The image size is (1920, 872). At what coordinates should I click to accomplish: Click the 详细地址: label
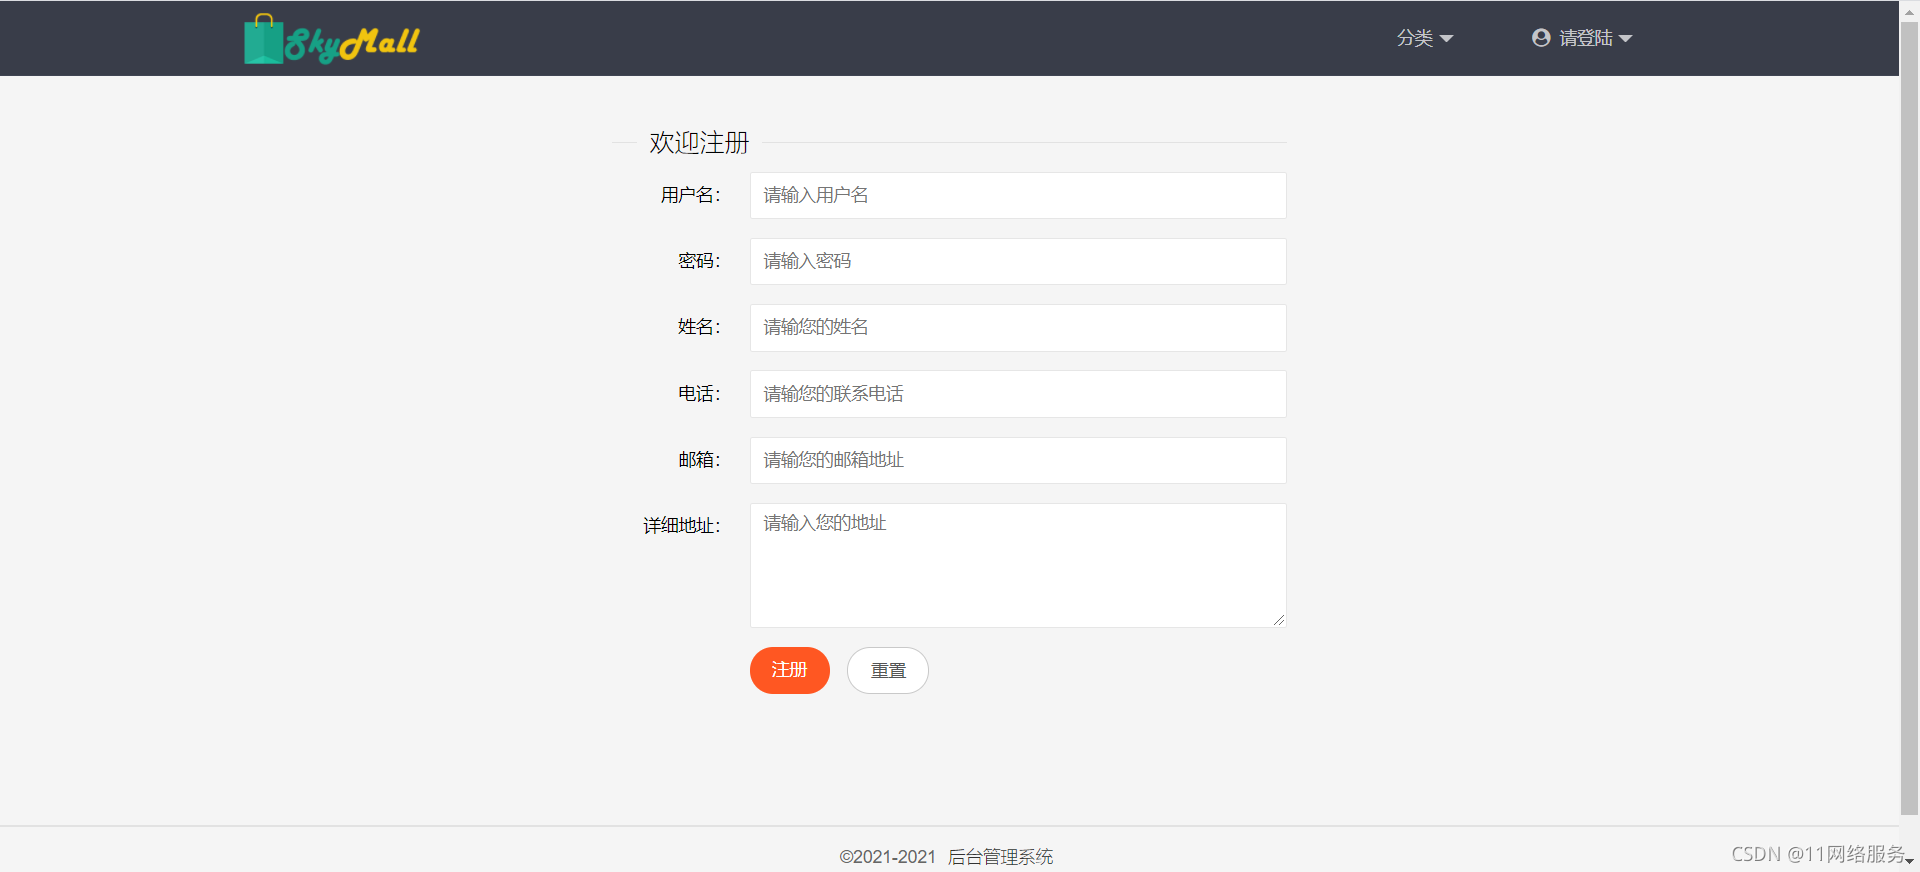[681, 526]
